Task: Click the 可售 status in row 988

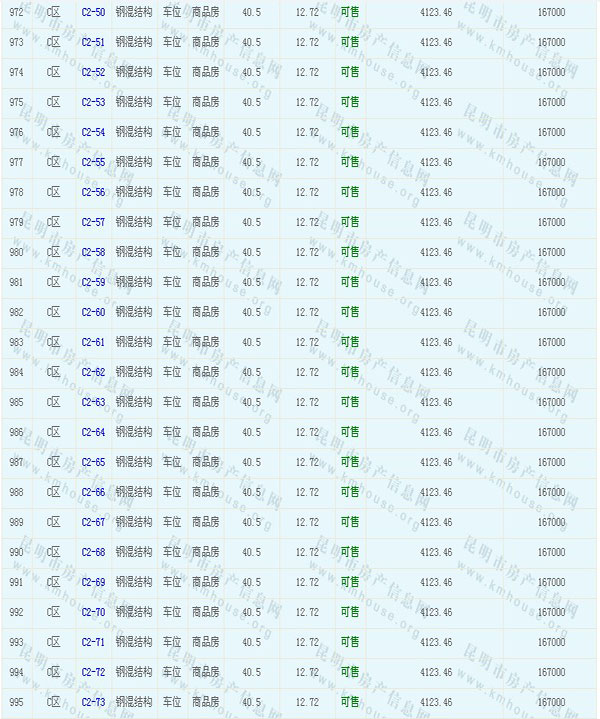Action: coord(350,492)
